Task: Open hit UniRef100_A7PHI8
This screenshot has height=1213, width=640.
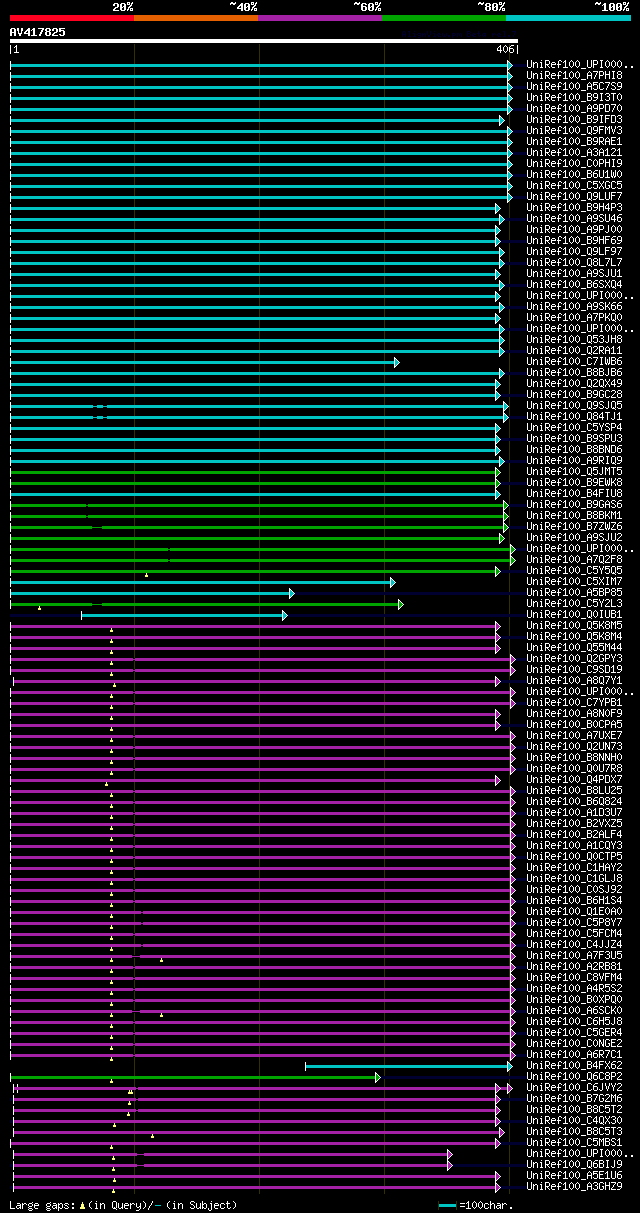Action: (575, 75)
